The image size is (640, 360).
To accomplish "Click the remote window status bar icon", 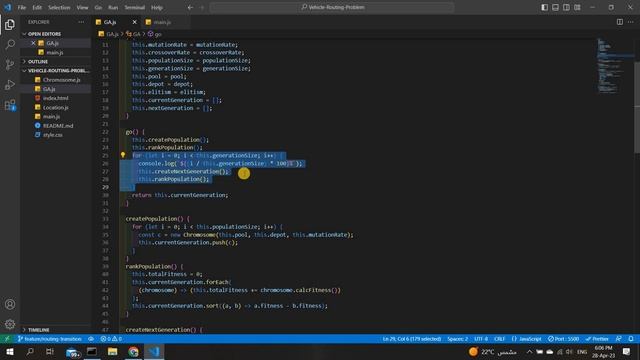I will pos(7,339).
